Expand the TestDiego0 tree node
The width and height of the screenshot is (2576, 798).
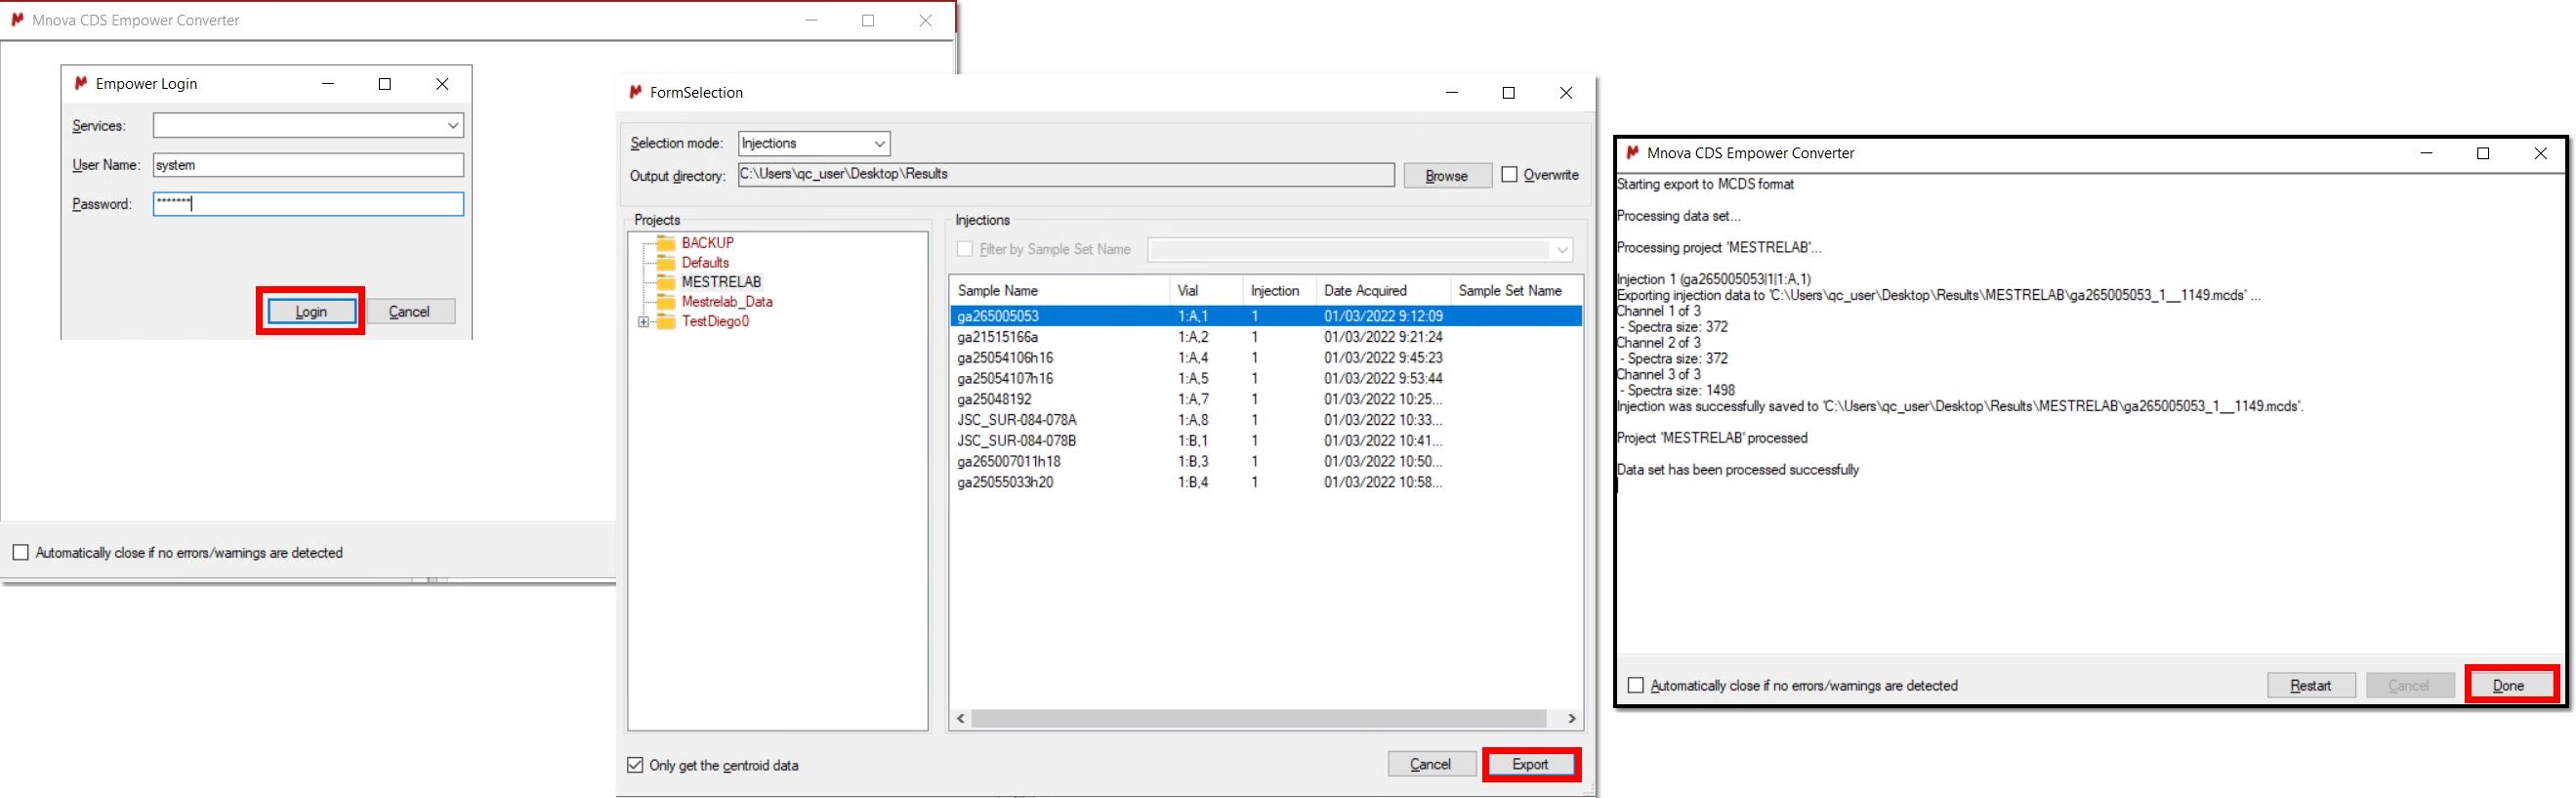644,322
